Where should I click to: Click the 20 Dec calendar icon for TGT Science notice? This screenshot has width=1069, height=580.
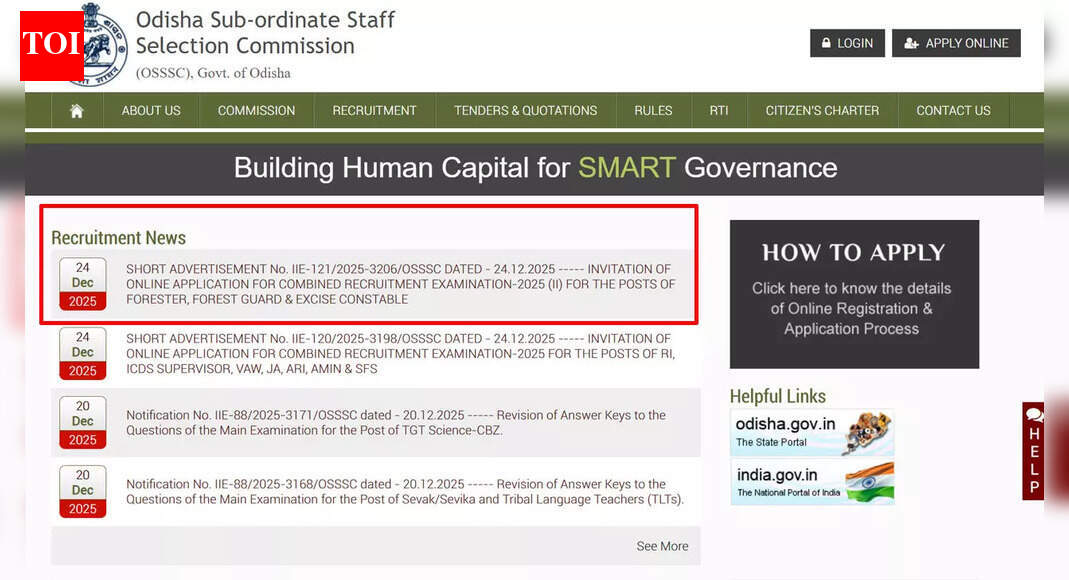(83, 422)
